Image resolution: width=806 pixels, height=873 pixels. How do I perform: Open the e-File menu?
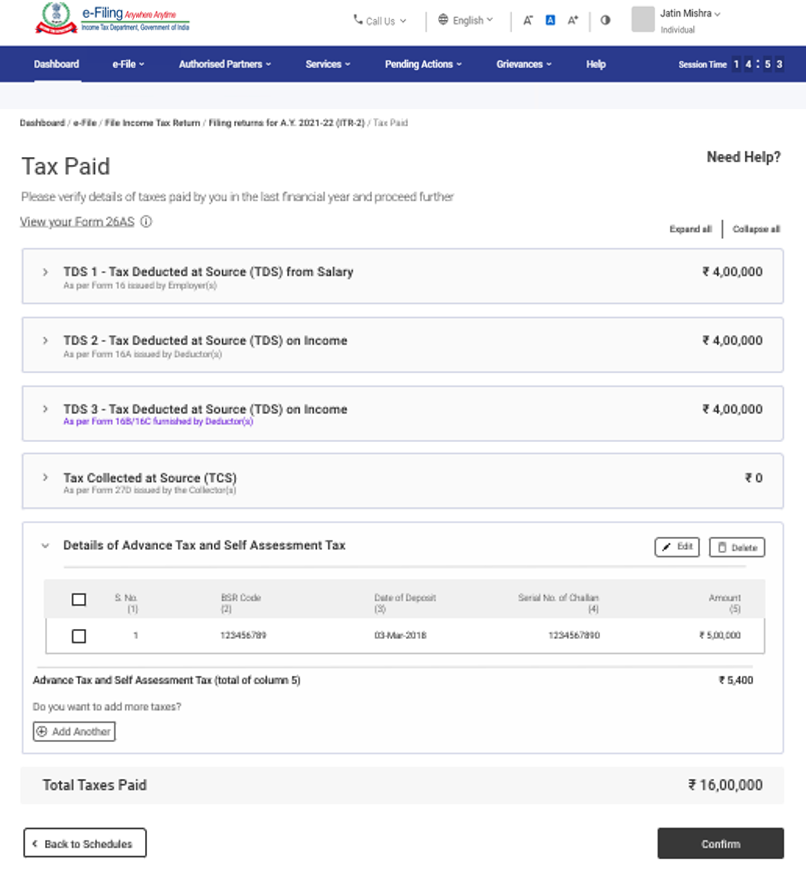tap(128, 64)
